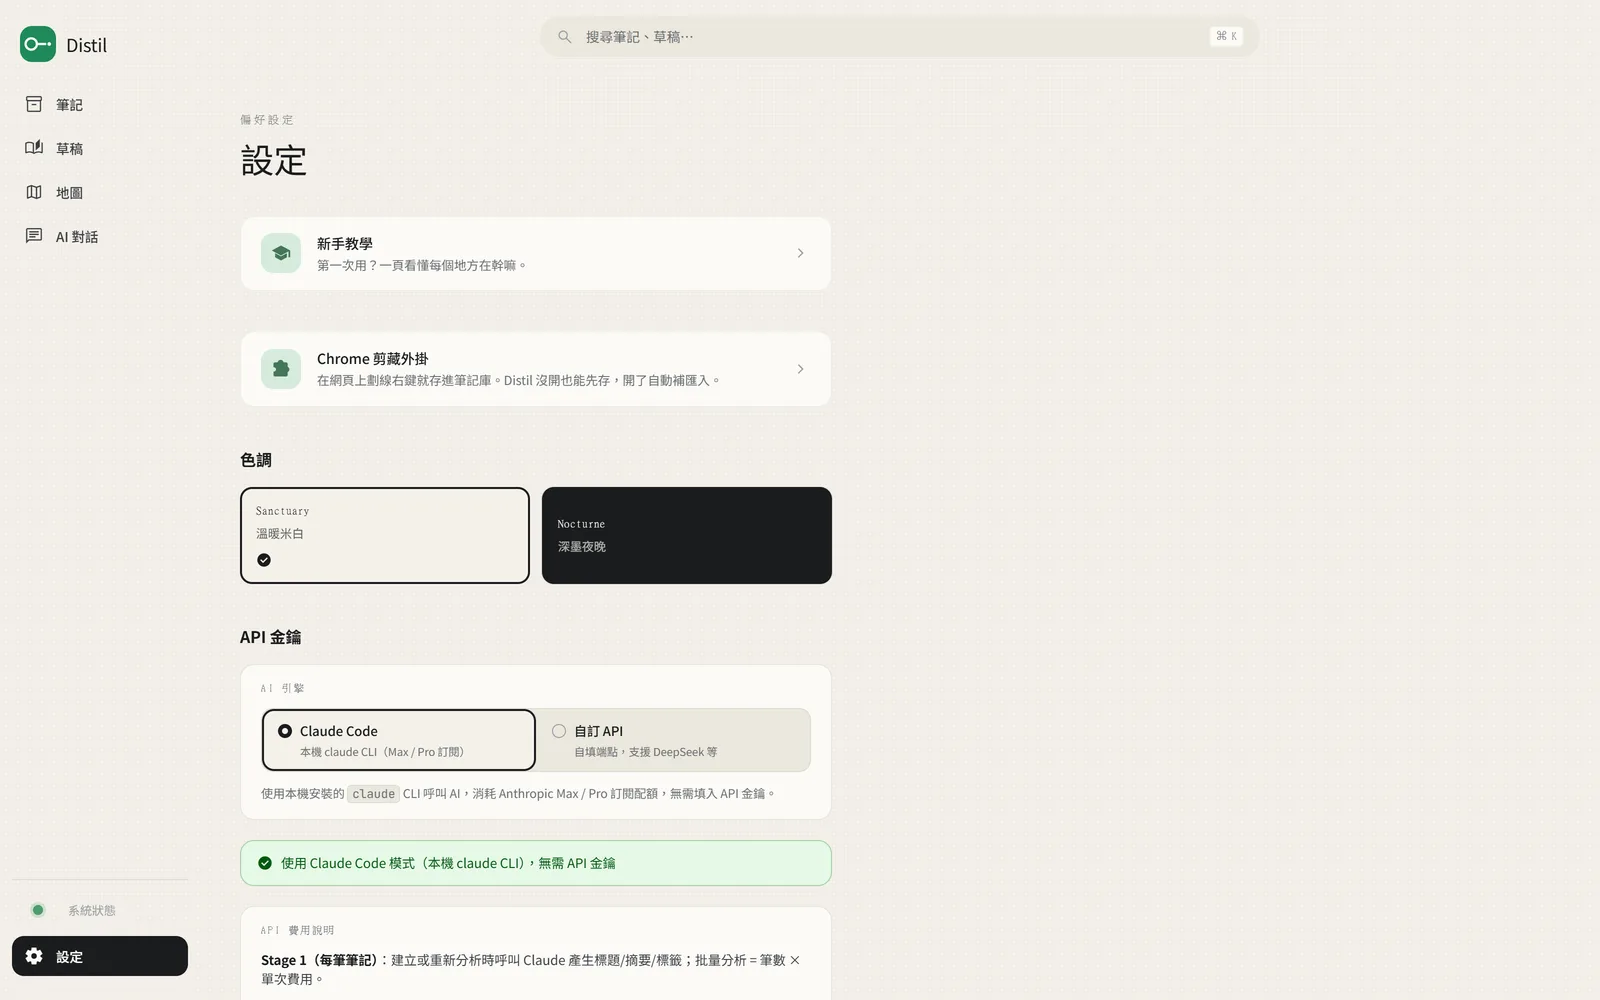1600x1000 pixels.
Task: Click the API 費用說明 label
Action: (x=297, y=930)
